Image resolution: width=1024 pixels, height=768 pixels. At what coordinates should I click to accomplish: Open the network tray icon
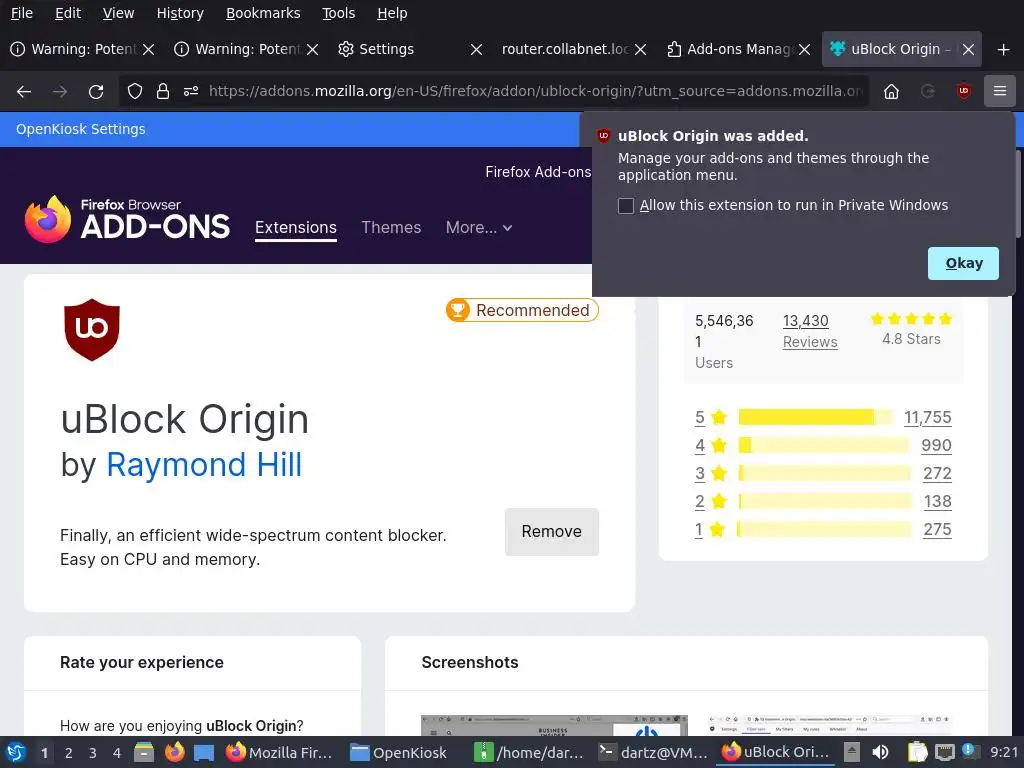[x=944, y=752]
